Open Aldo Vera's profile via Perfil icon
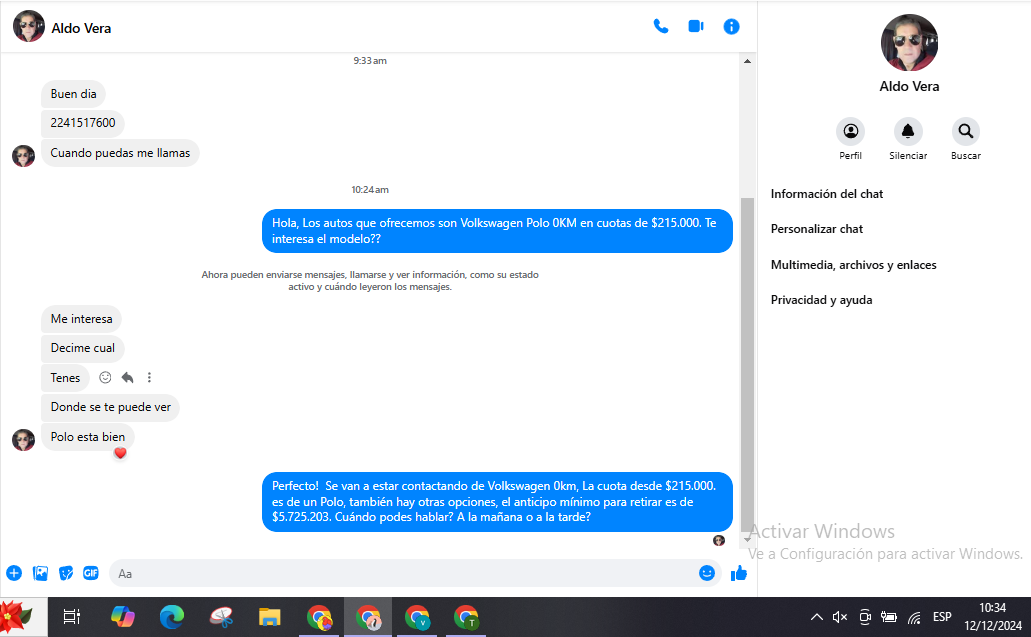Viewport: 1031px width, 637px height. click(850, 131)
